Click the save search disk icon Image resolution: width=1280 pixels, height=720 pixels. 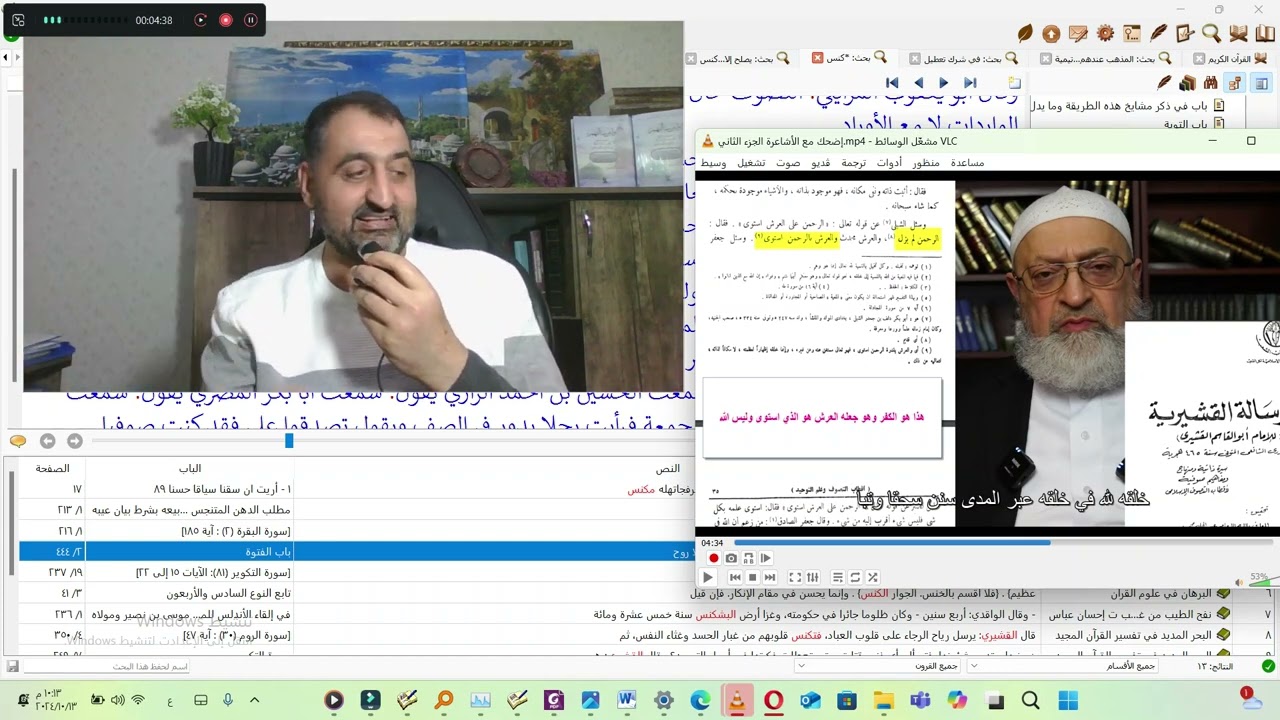[12, 666]
